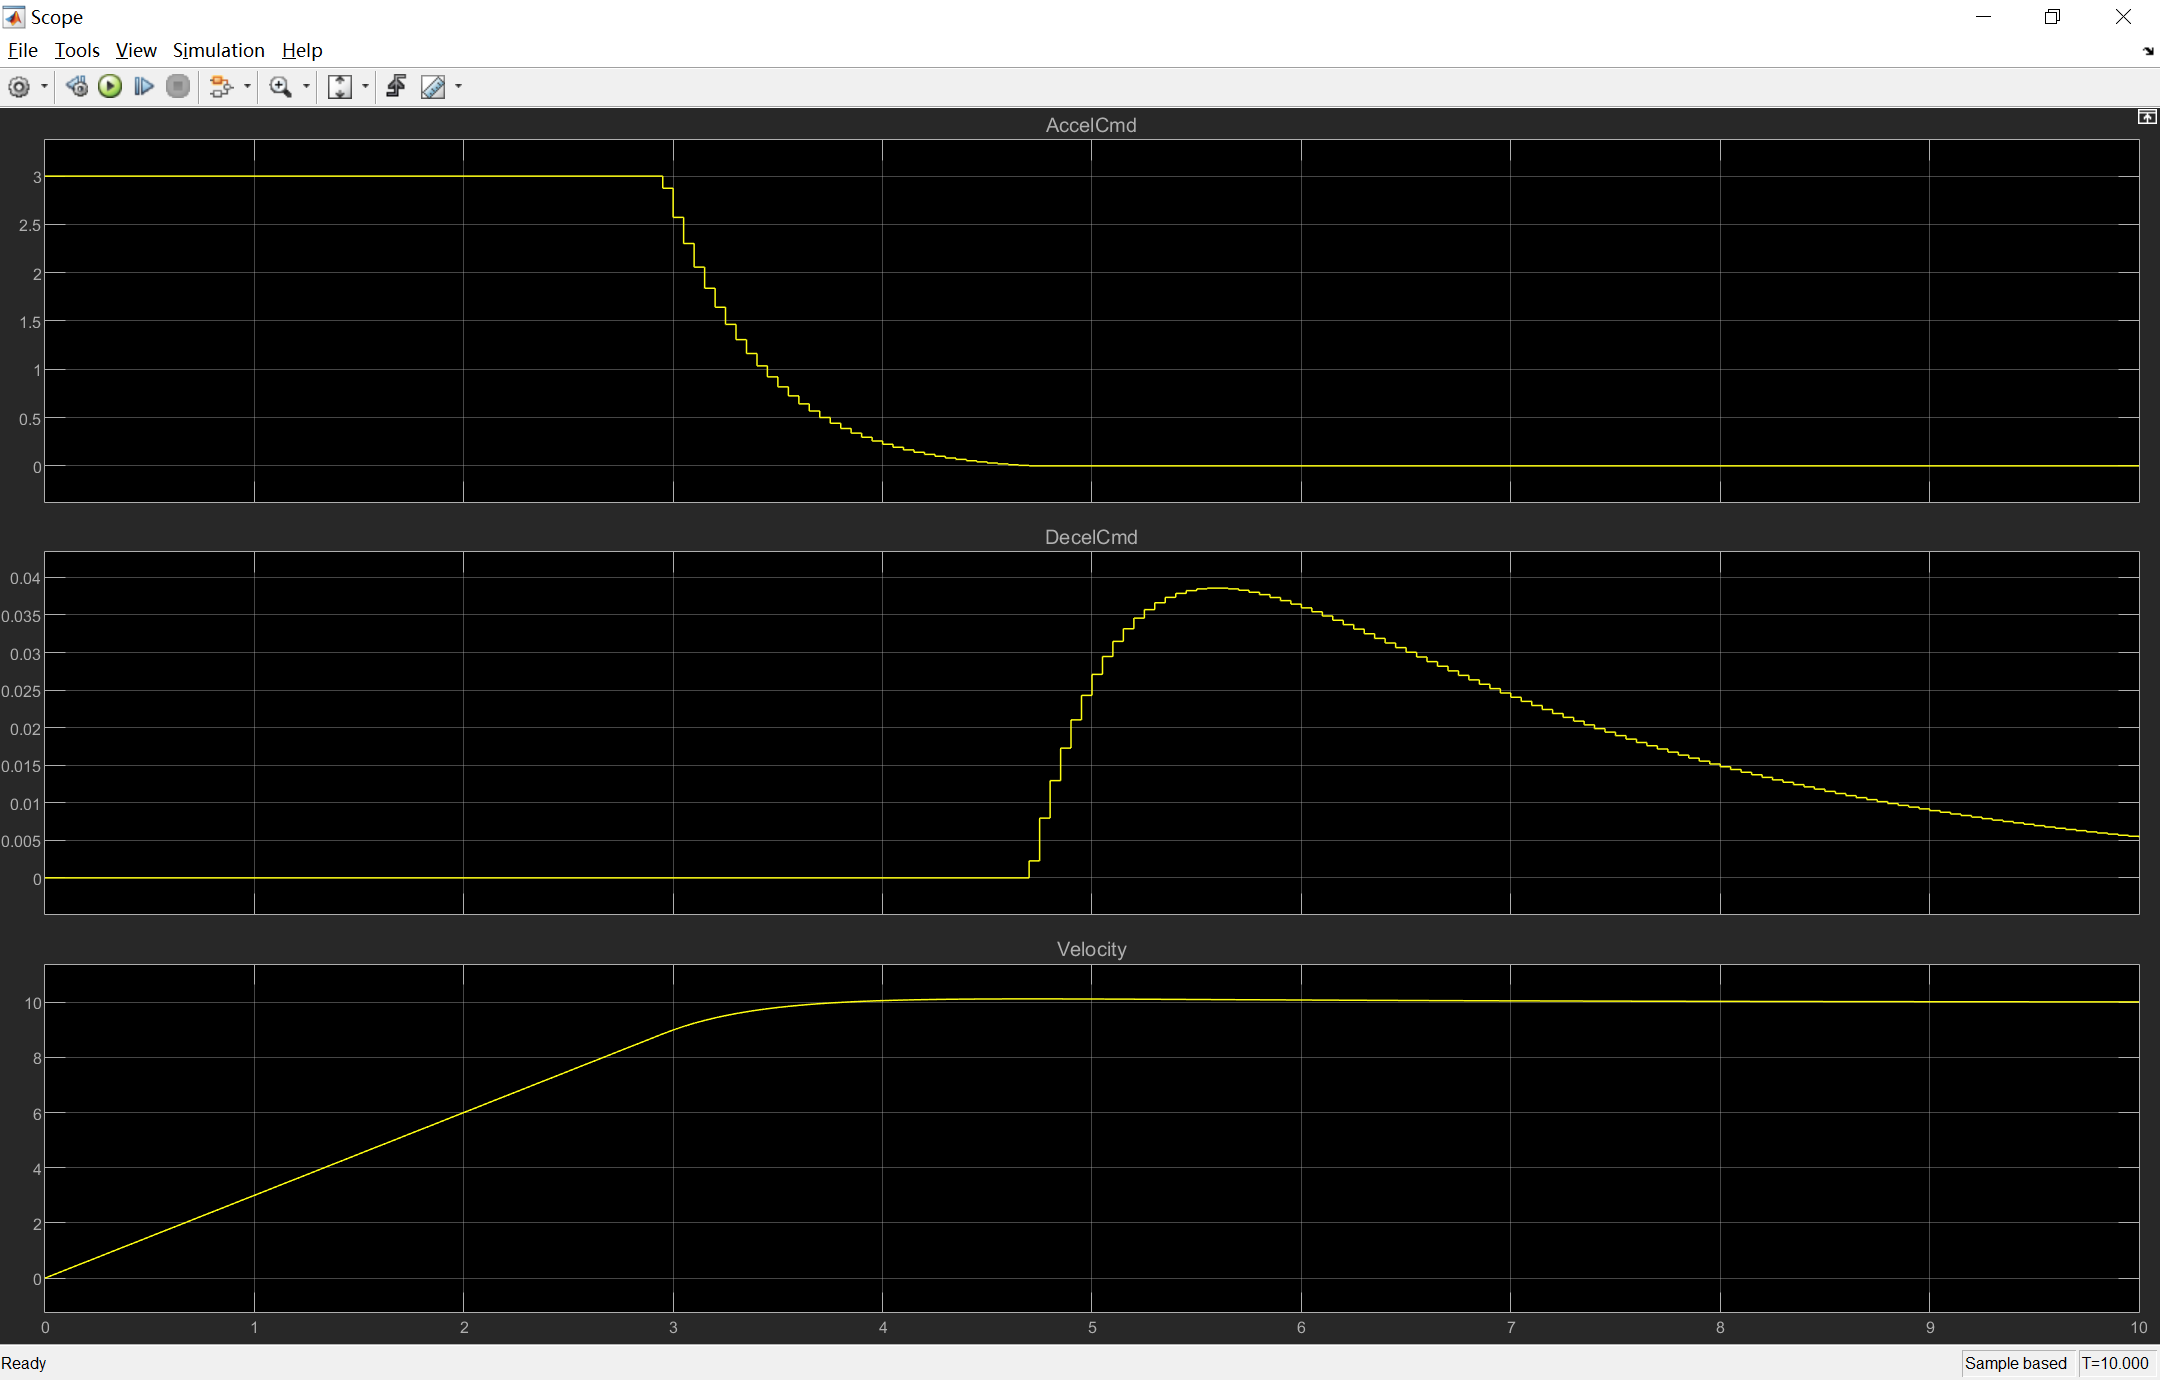
Task: Click Scale Y-axis limits icon
Action: (x=340, y=87)
